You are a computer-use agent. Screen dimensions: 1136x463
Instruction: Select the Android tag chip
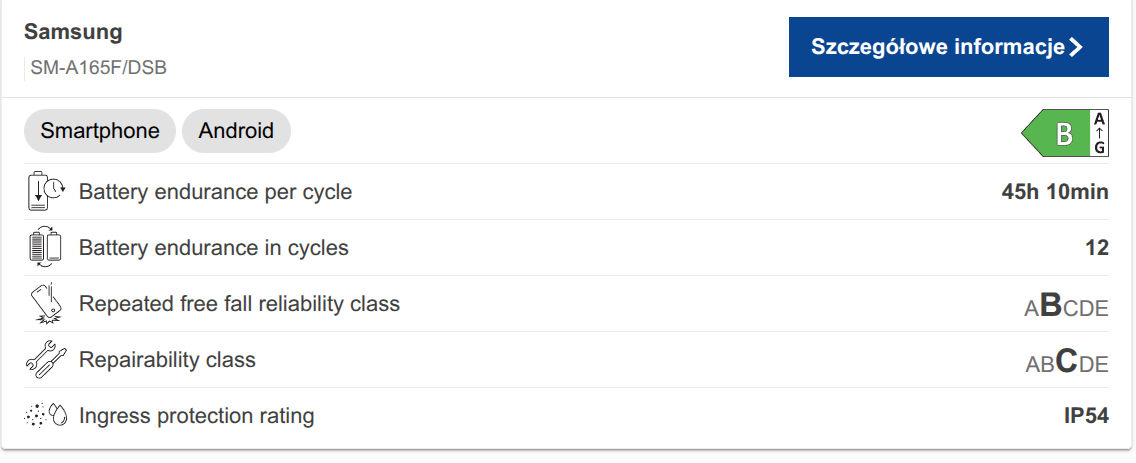pos(236,131)
